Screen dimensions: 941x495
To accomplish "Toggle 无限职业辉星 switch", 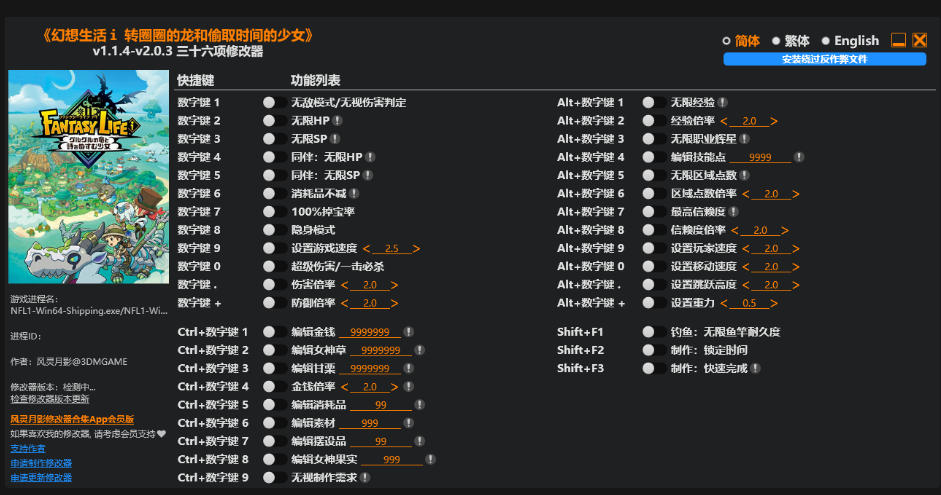I will [653, 139].
